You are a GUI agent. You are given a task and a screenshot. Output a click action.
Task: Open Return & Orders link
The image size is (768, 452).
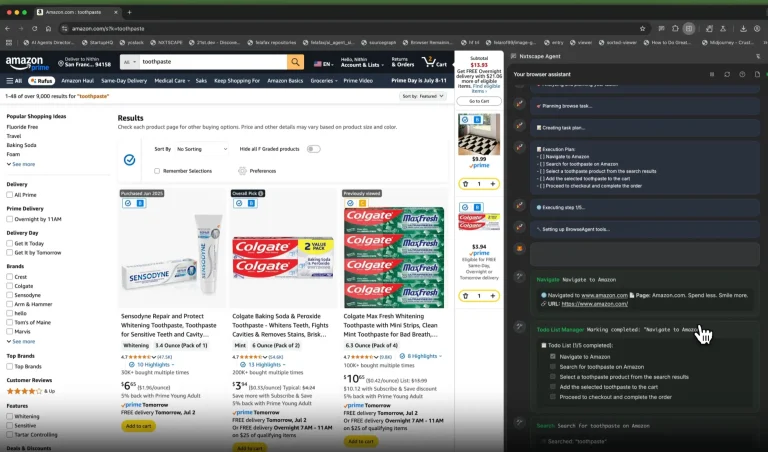[403, 62]
